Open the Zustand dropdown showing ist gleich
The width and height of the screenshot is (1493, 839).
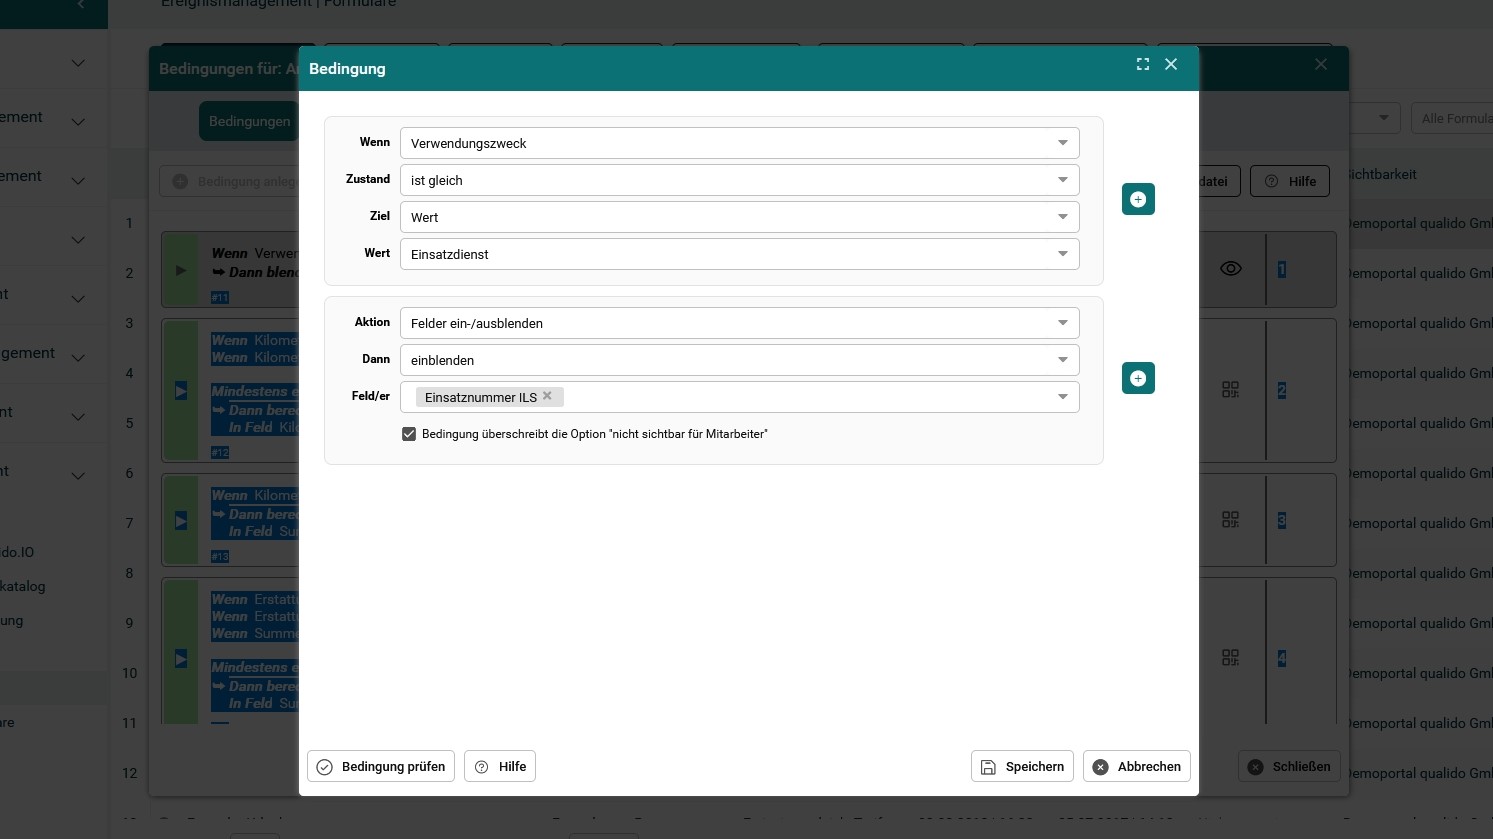739,180
